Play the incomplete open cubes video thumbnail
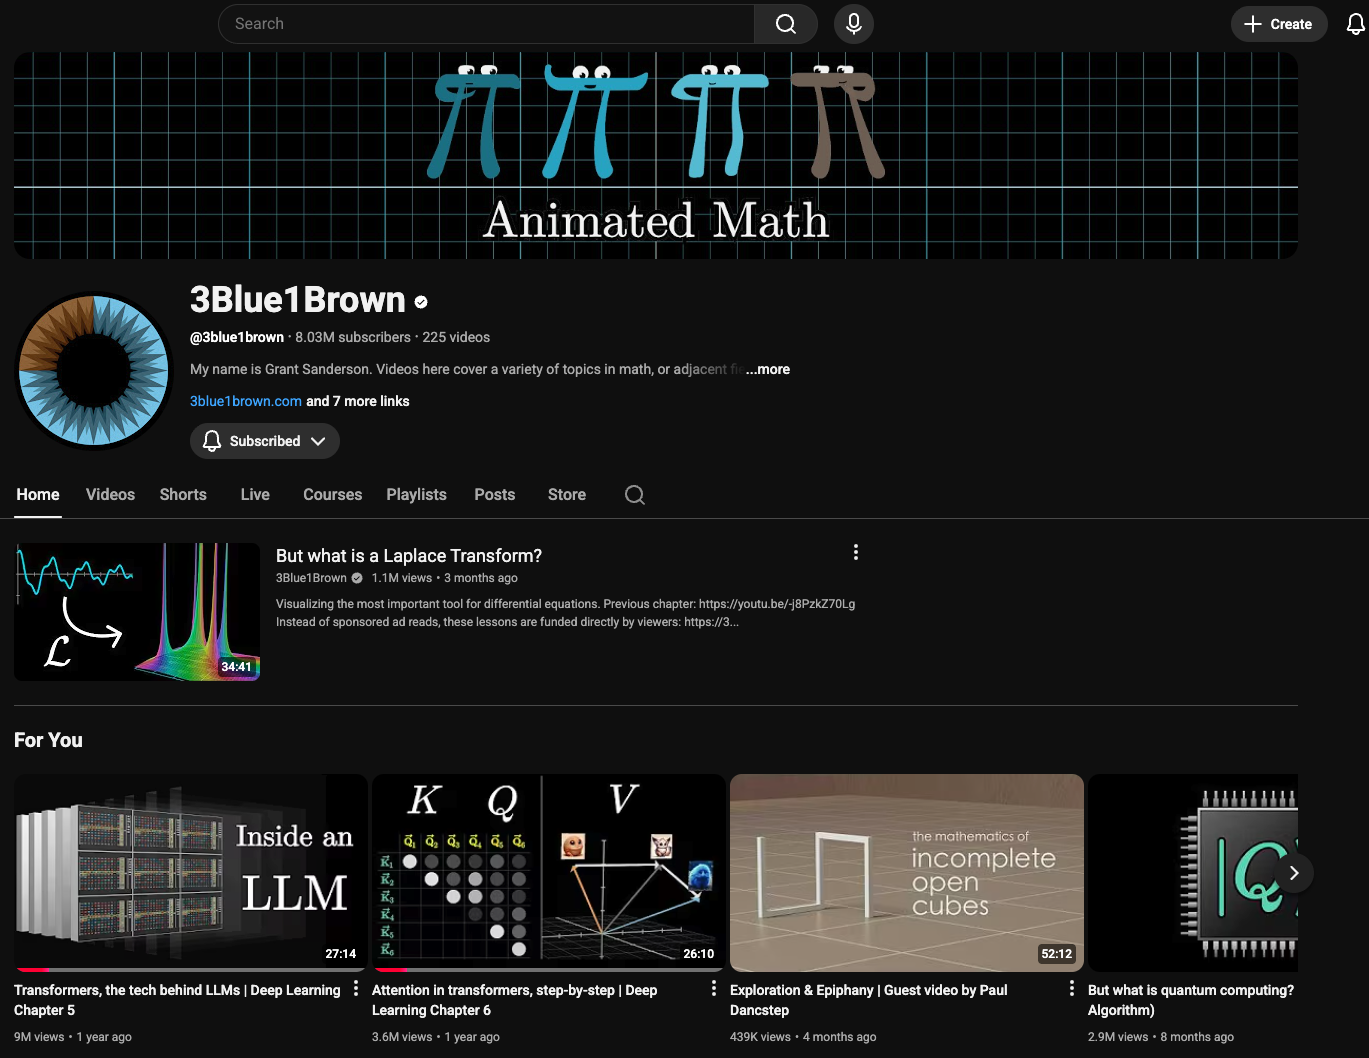 click(906, 872)
